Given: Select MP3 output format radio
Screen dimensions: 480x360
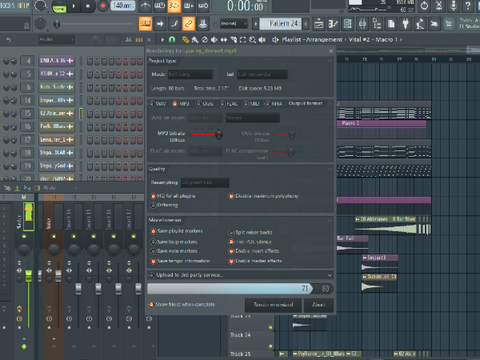Looking at the screenshot, I should point(175,104).
